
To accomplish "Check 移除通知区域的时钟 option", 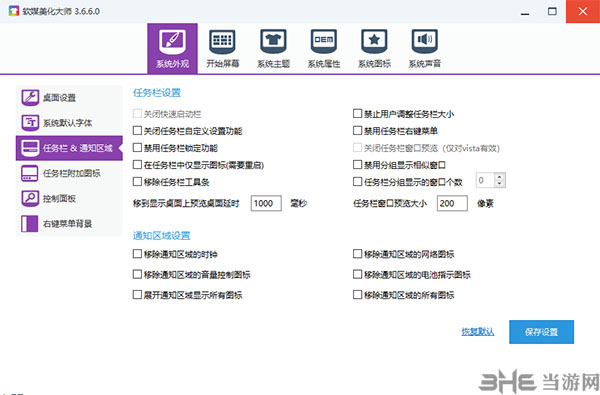I will point(137,254).
